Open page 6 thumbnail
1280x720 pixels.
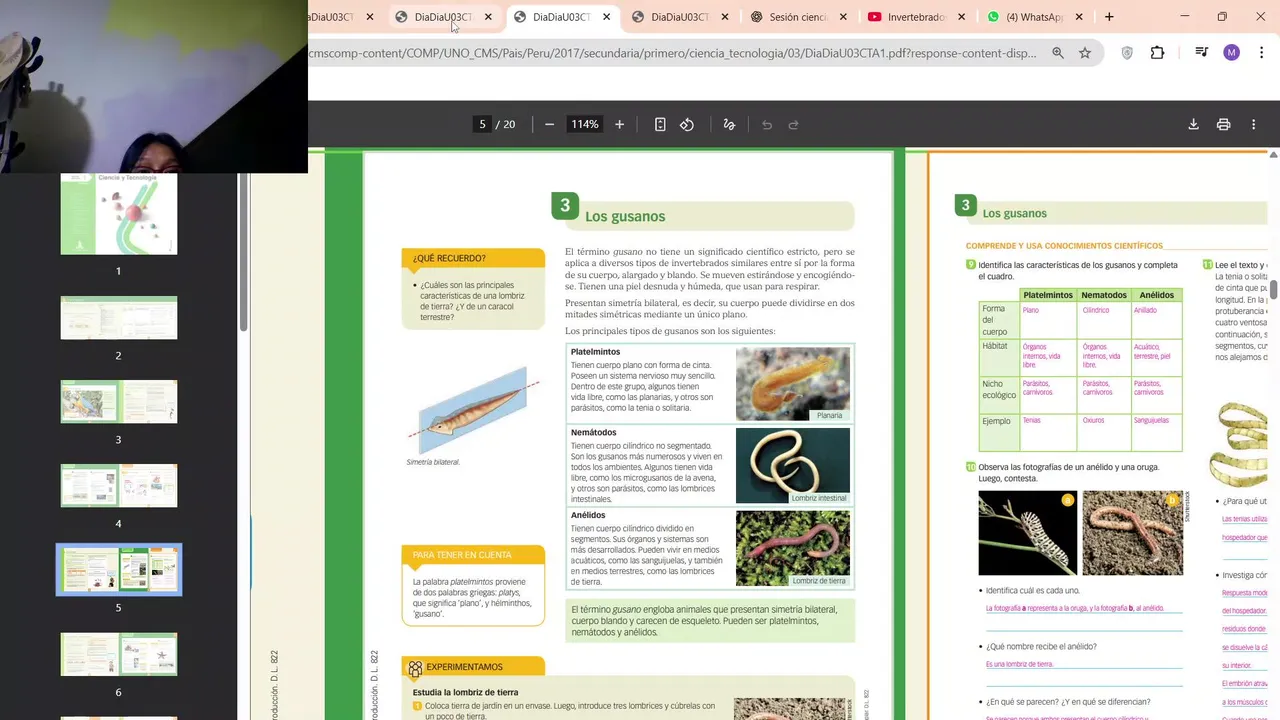click(119, 654)
